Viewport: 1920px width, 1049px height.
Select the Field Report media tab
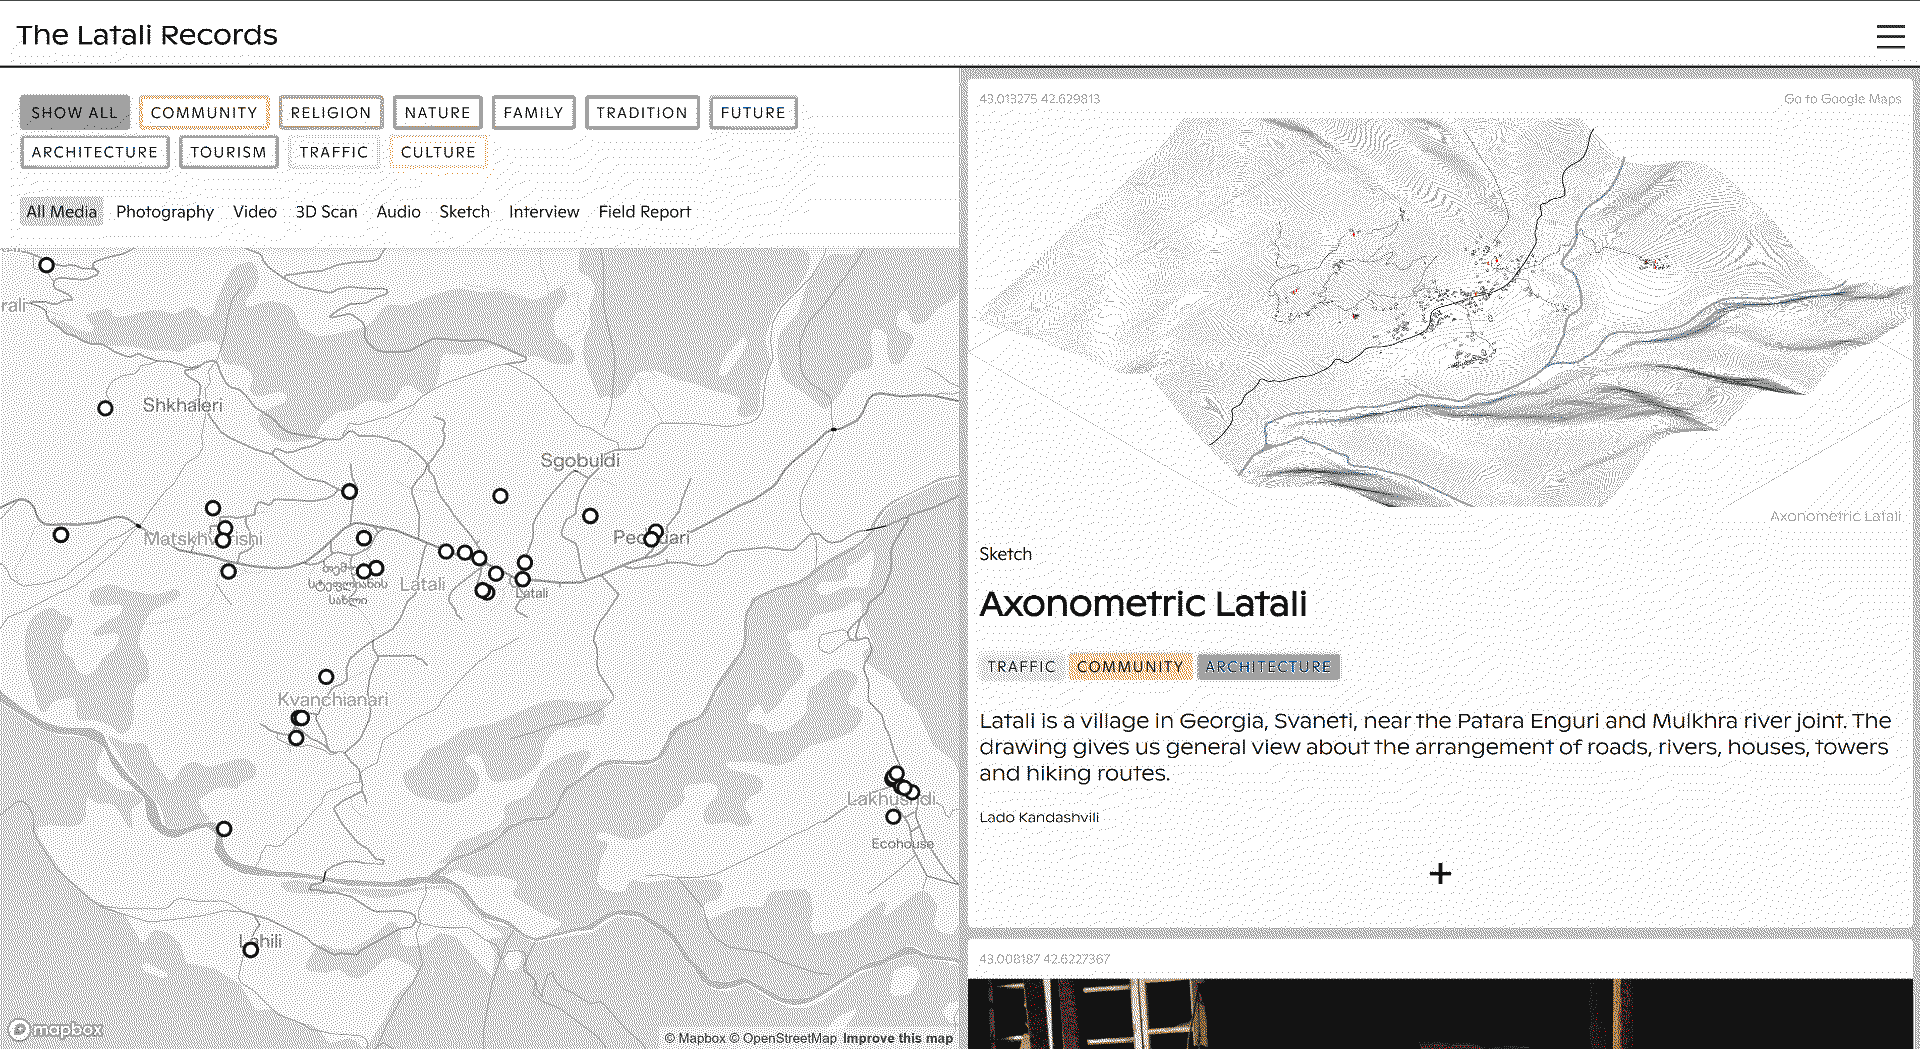point(644,212)
